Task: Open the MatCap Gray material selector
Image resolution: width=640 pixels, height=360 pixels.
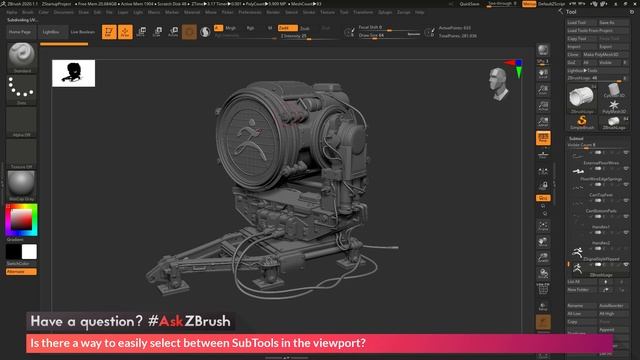Action: click(x=22, y=186)
